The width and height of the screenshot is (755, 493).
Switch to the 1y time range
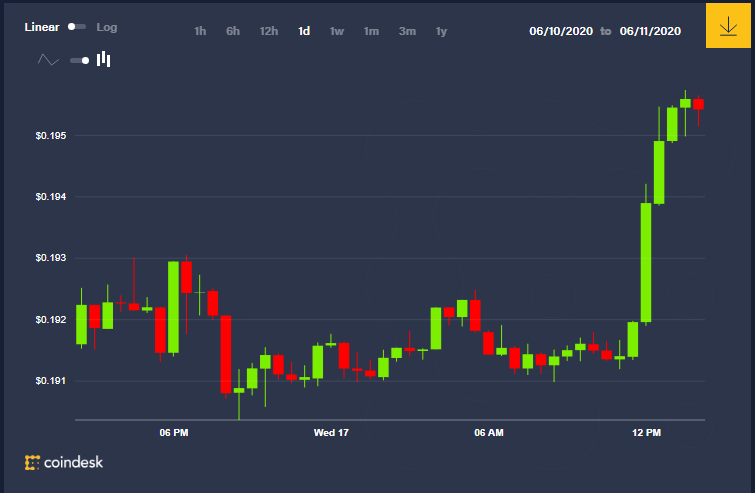(x=442, y=31)
